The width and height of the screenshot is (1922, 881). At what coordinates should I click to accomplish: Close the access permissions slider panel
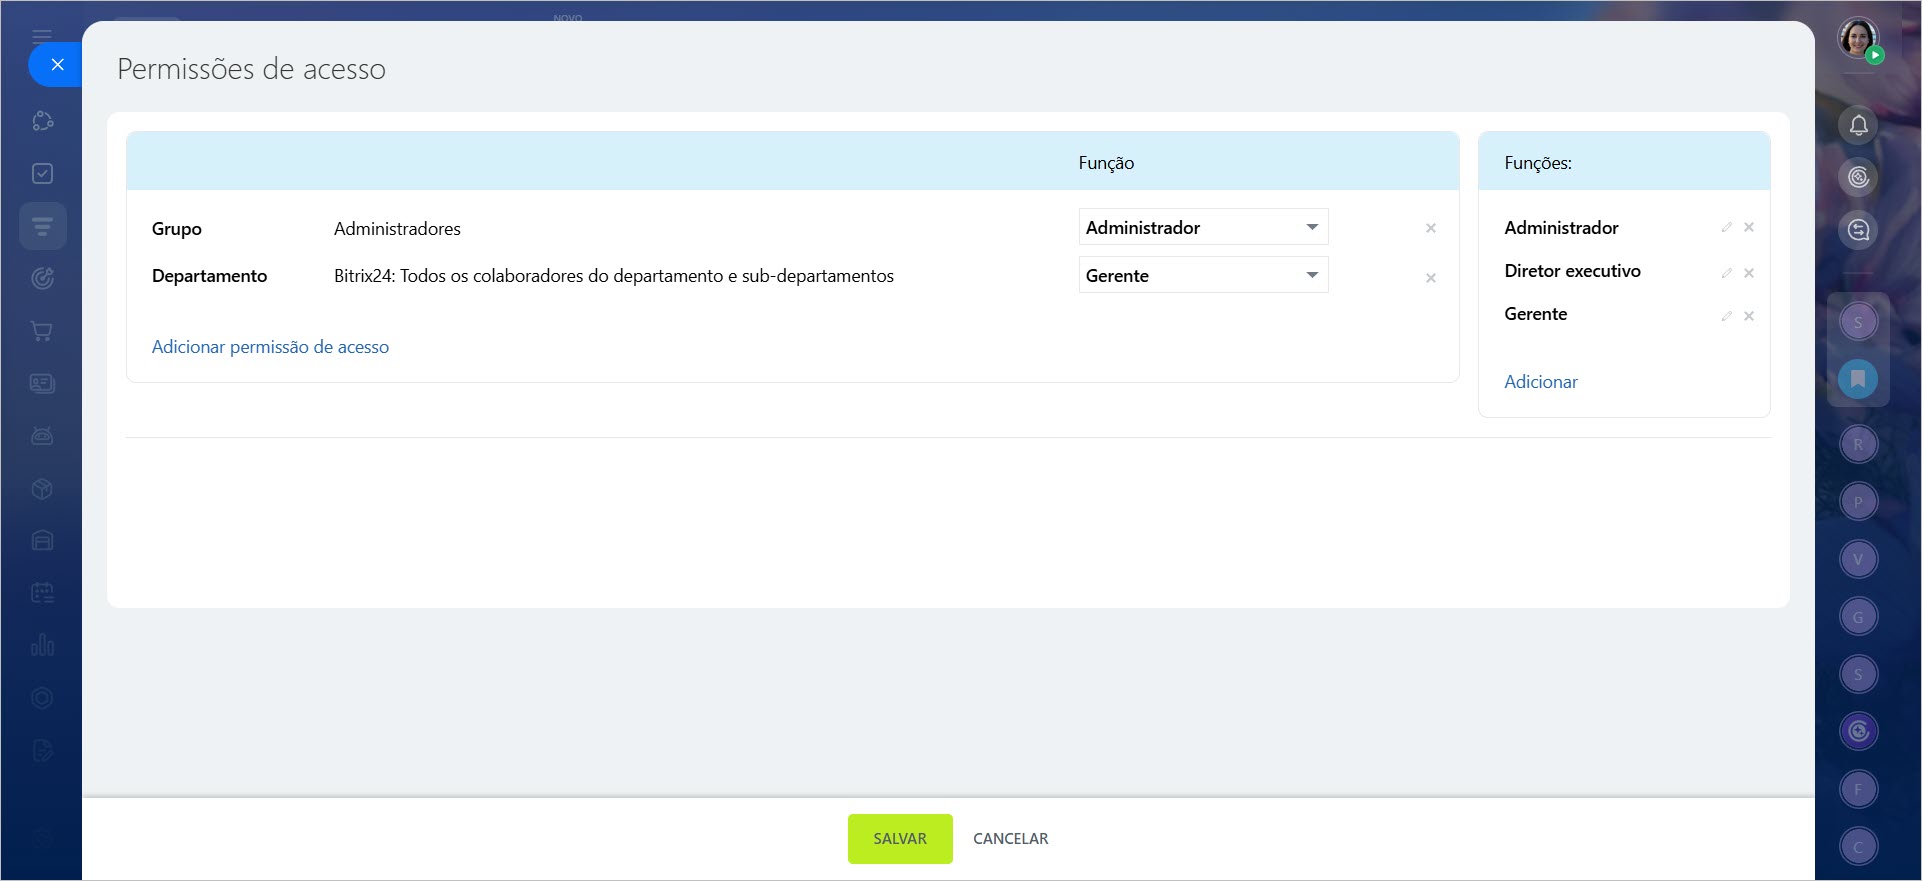click(57, 64)
